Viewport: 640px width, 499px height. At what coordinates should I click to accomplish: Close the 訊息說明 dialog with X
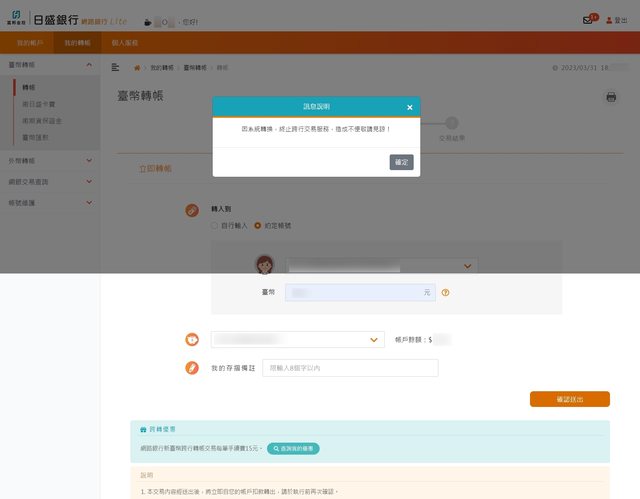point(409,106)
